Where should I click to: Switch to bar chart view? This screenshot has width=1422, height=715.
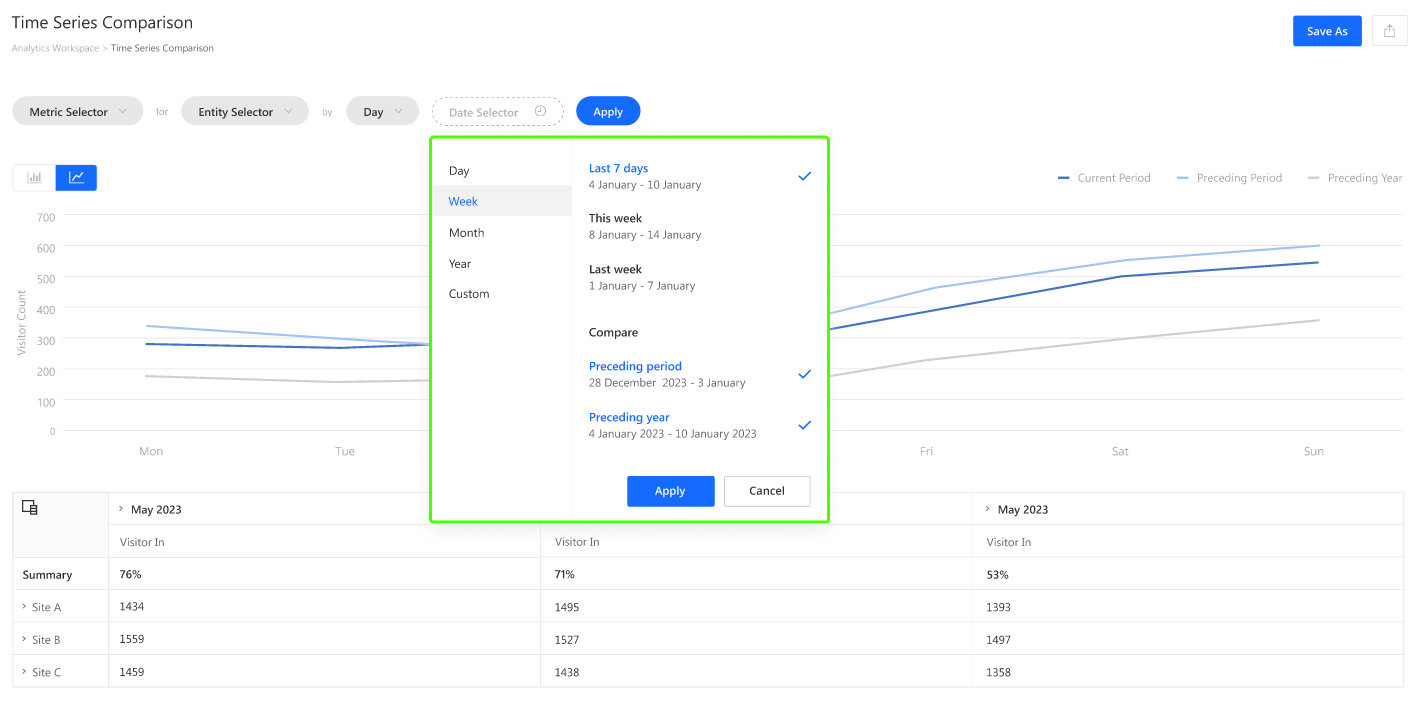pos(34,178)
